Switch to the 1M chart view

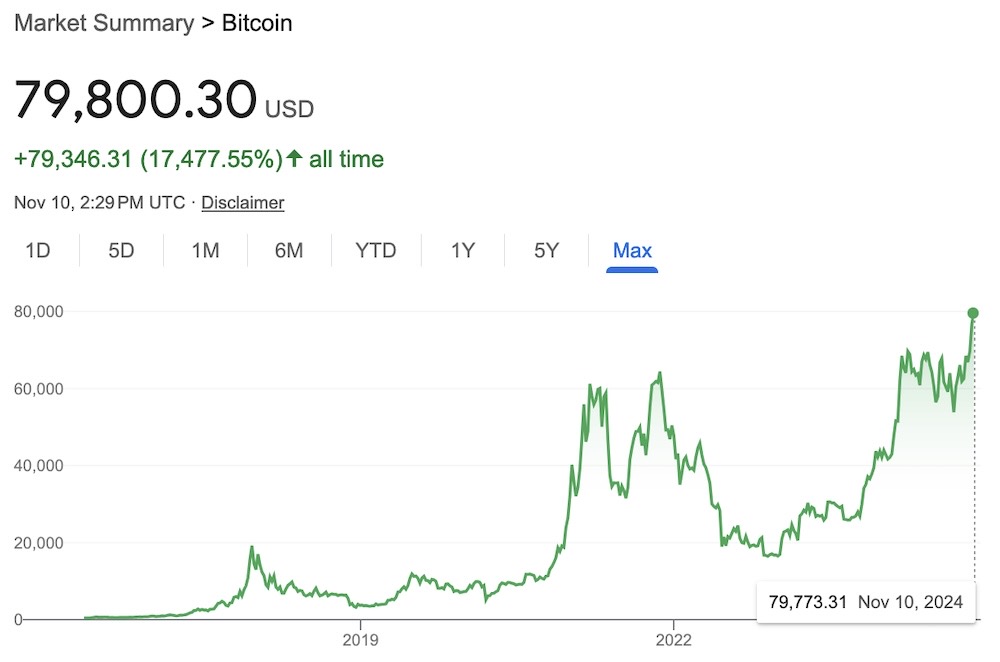[204, 251]
